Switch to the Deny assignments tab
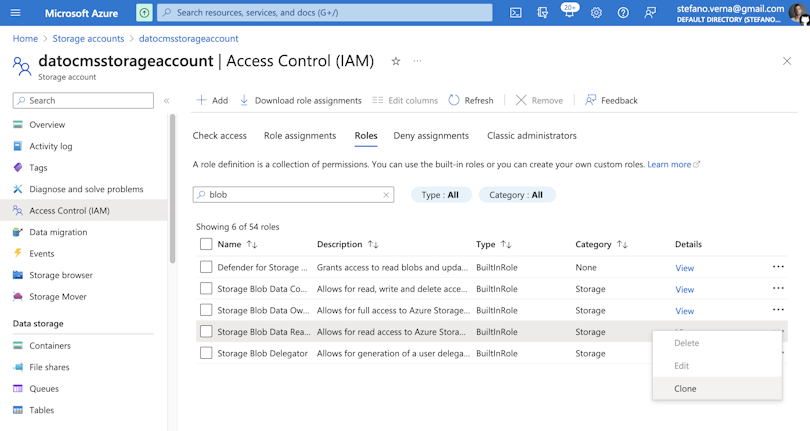Viewport: 810px width, 431px height. [431, 135]
